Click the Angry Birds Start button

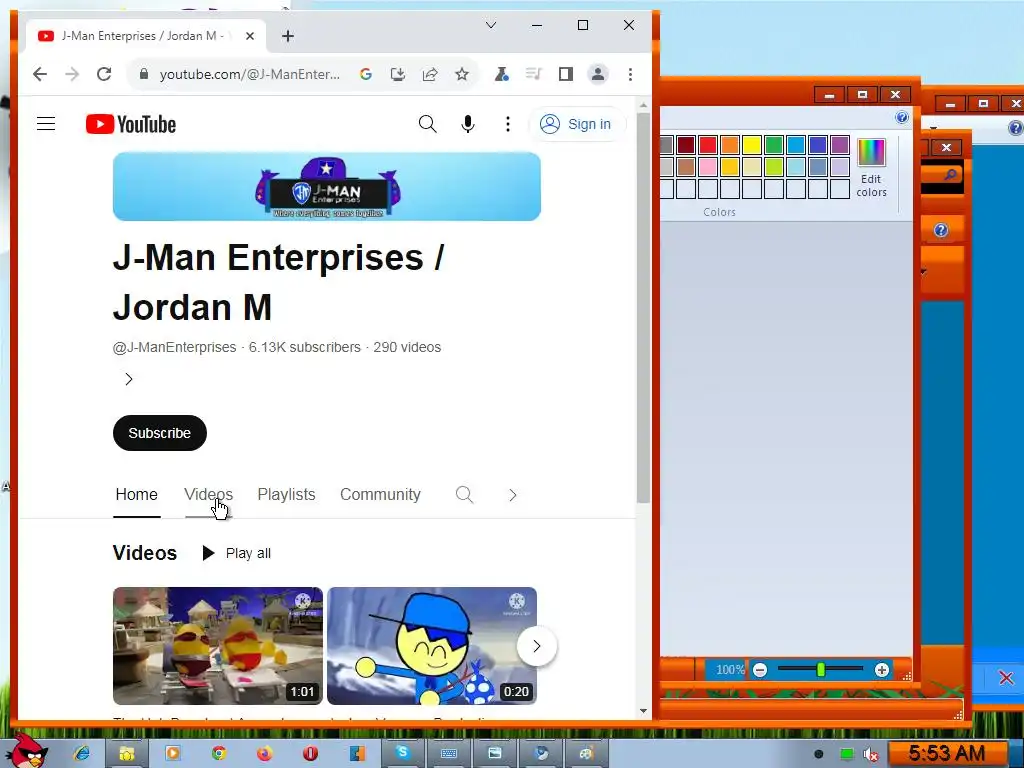(x=25, y=751)
